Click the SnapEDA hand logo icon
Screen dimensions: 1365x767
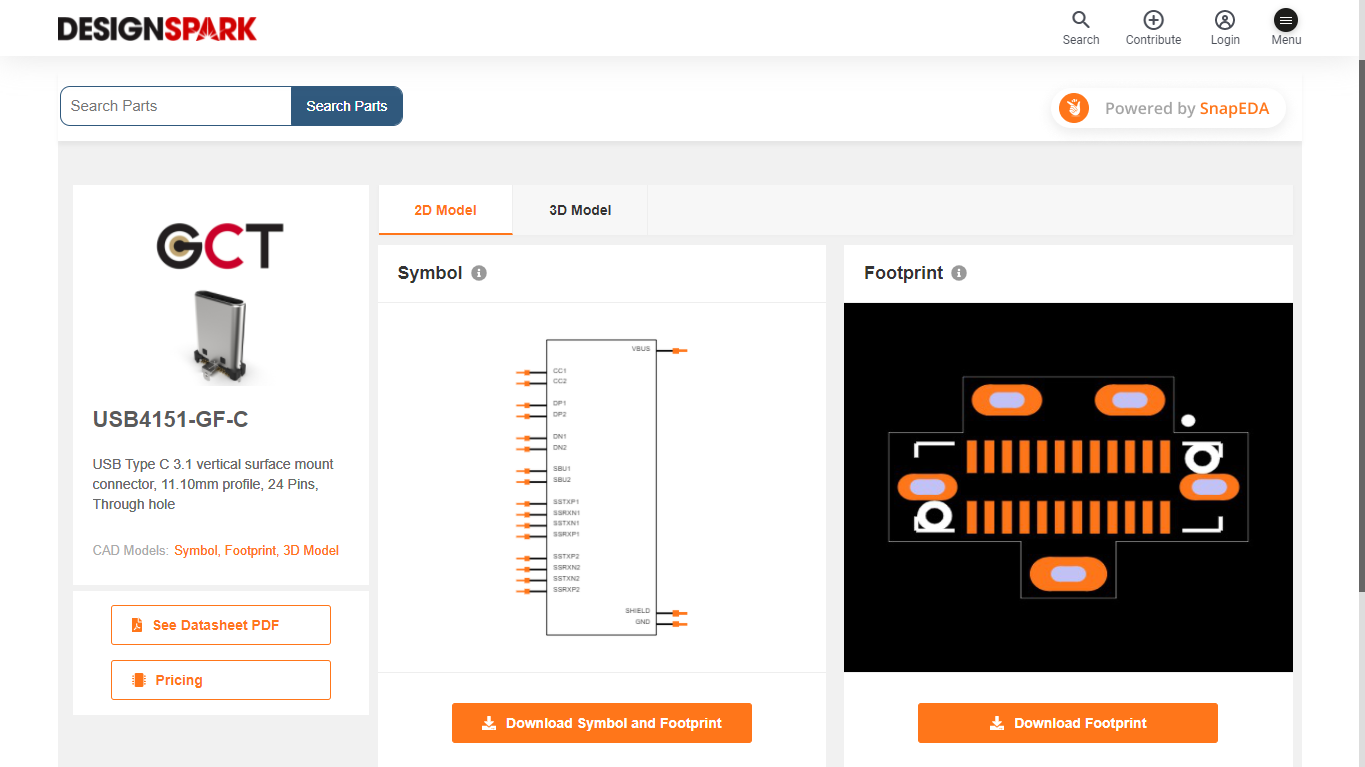point(1074,108)
